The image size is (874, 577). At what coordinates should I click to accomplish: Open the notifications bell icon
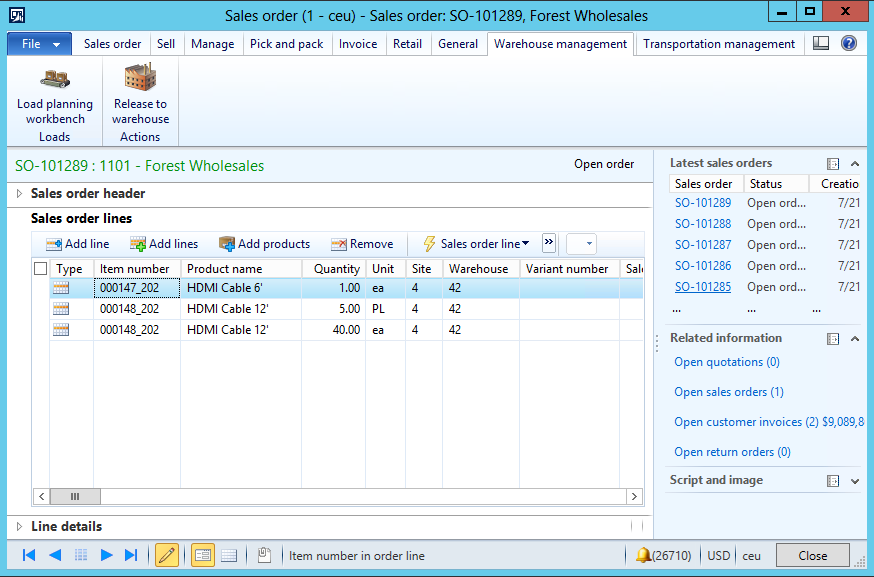coord(643,555)
